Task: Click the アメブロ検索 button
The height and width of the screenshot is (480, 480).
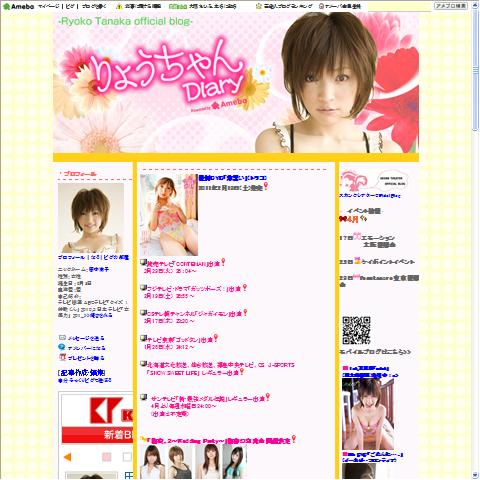Action: (451, 6)
